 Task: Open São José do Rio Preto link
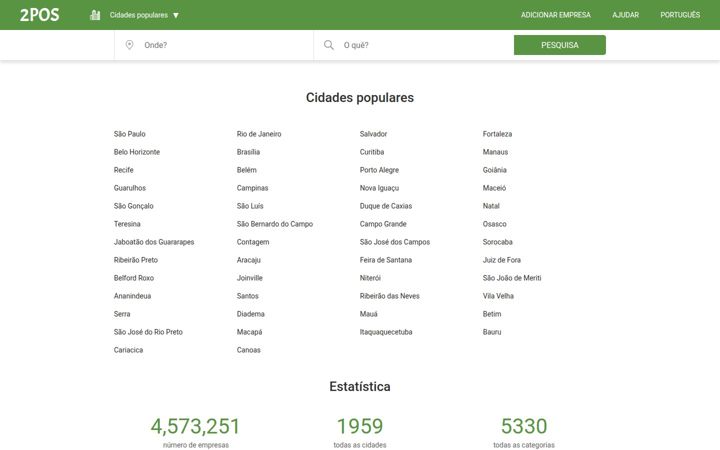(x=148, y=332)
